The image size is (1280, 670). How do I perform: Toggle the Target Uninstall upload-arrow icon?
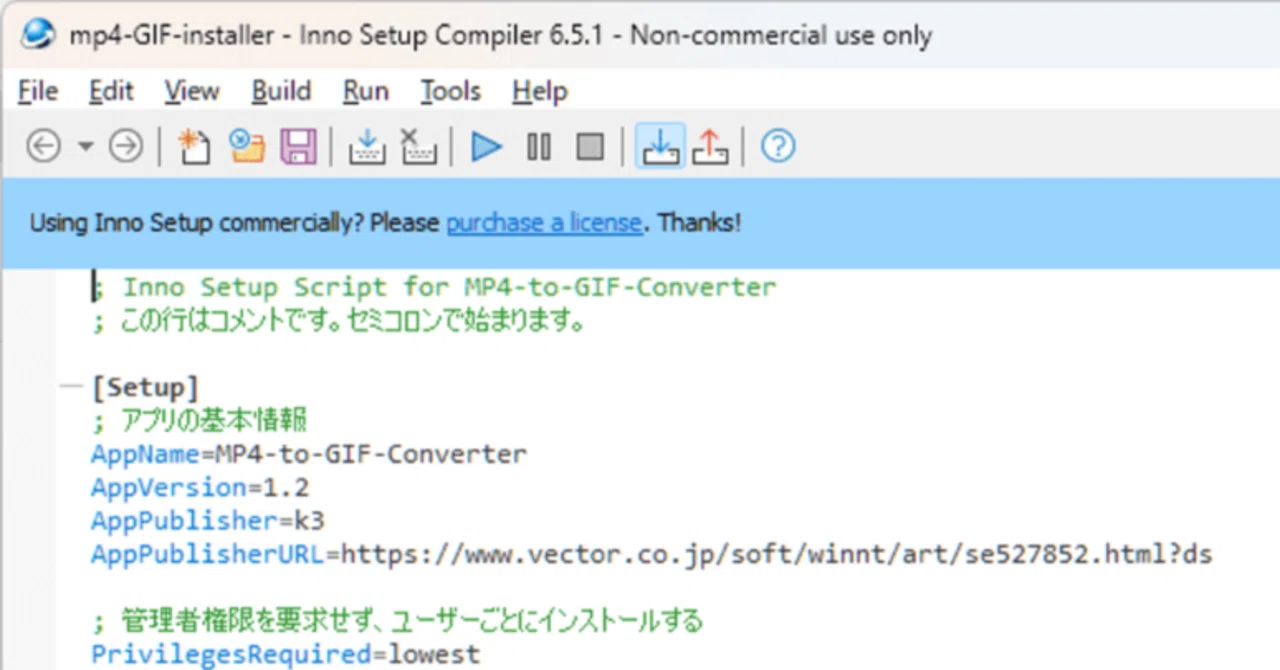click(710, 147)
